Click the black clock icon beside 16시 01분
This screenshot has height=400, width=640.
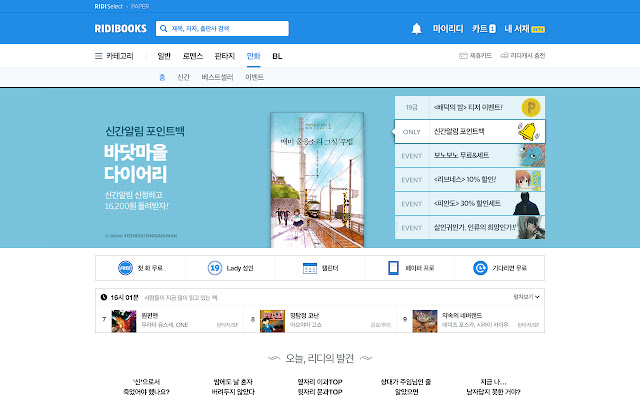pos(104,297)
